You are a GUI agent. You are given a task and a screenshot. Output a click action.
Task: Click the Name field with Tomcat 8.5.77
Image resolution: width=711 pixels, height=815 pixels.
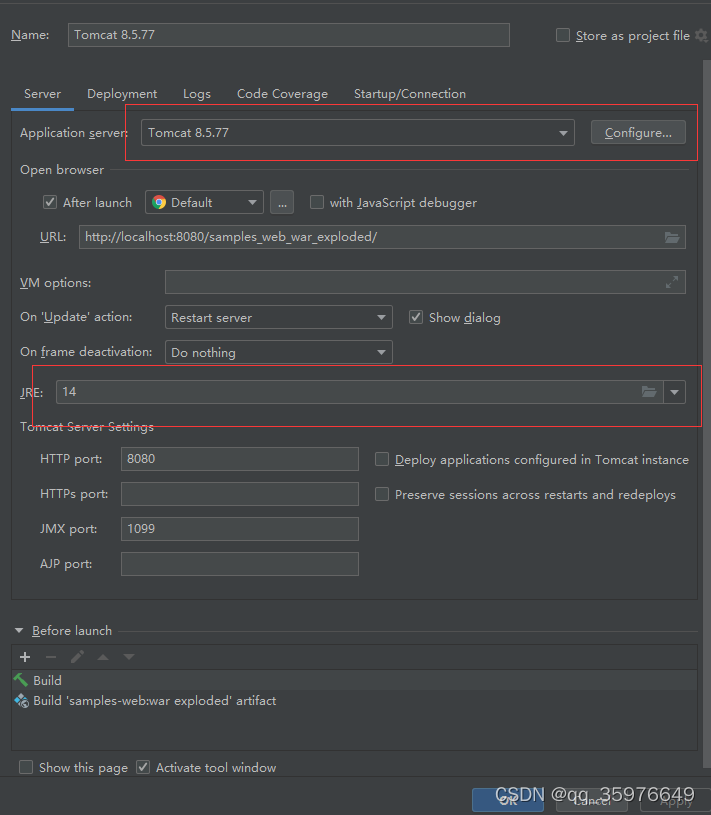288,35
